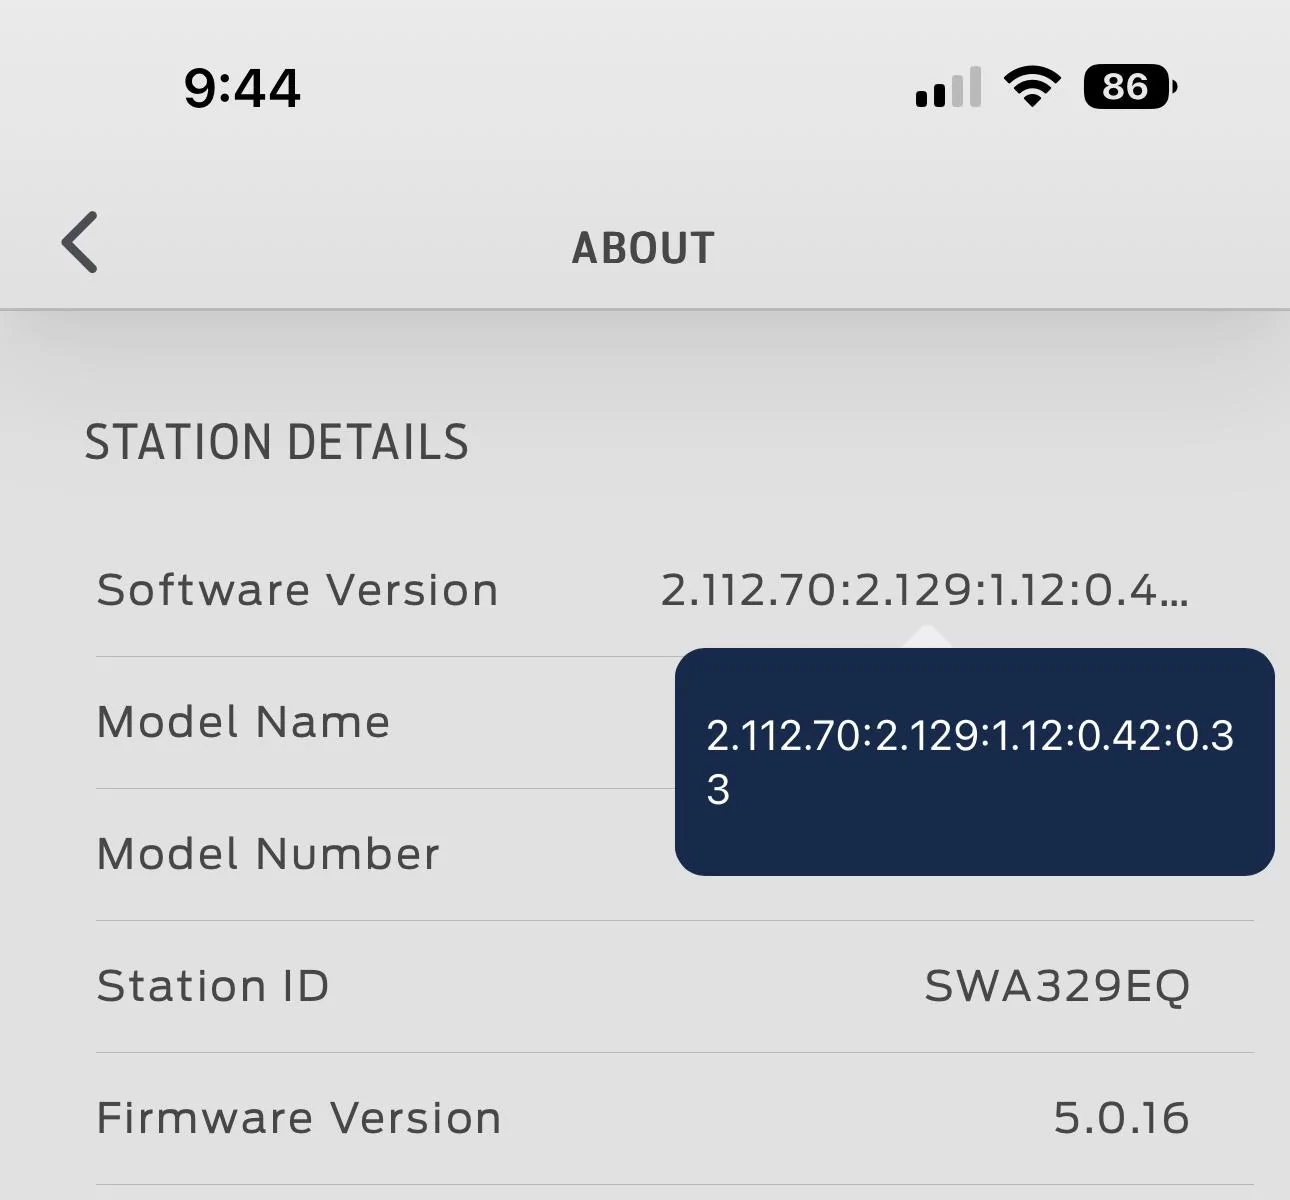Select the Model Name row label
Screen dimensions: 1290x1200
point(243,722)
